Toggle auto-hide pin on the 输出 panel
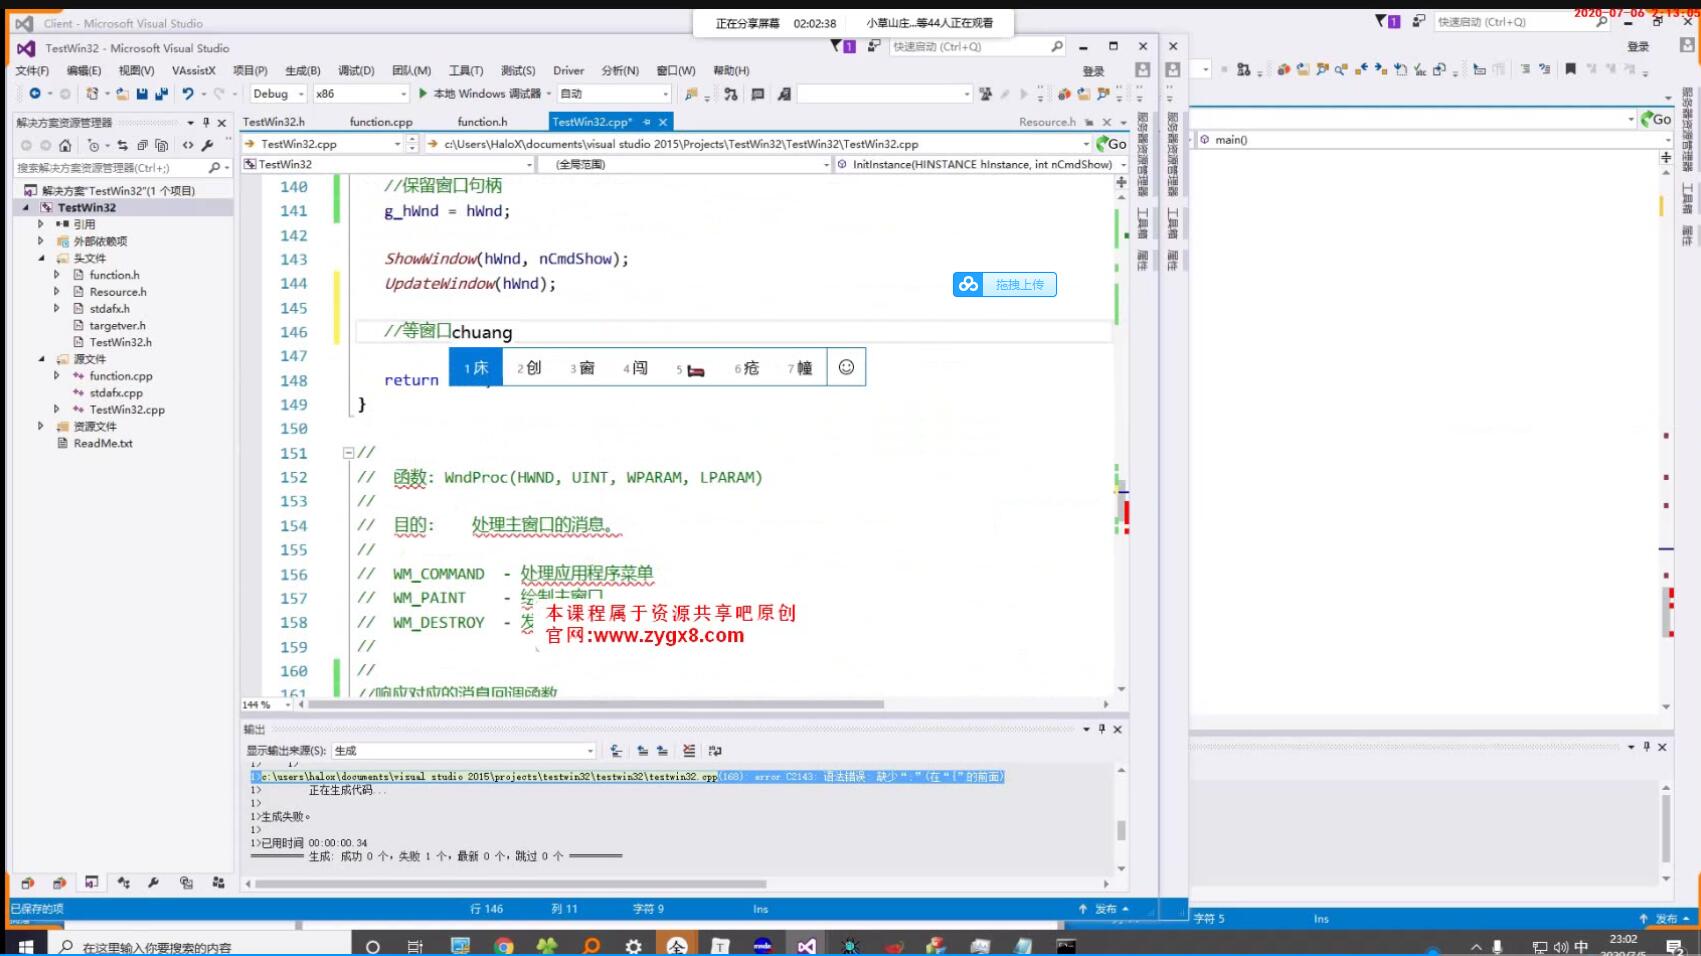Viewport: 1701px width, 956px height. click(x=1102, y=729)
